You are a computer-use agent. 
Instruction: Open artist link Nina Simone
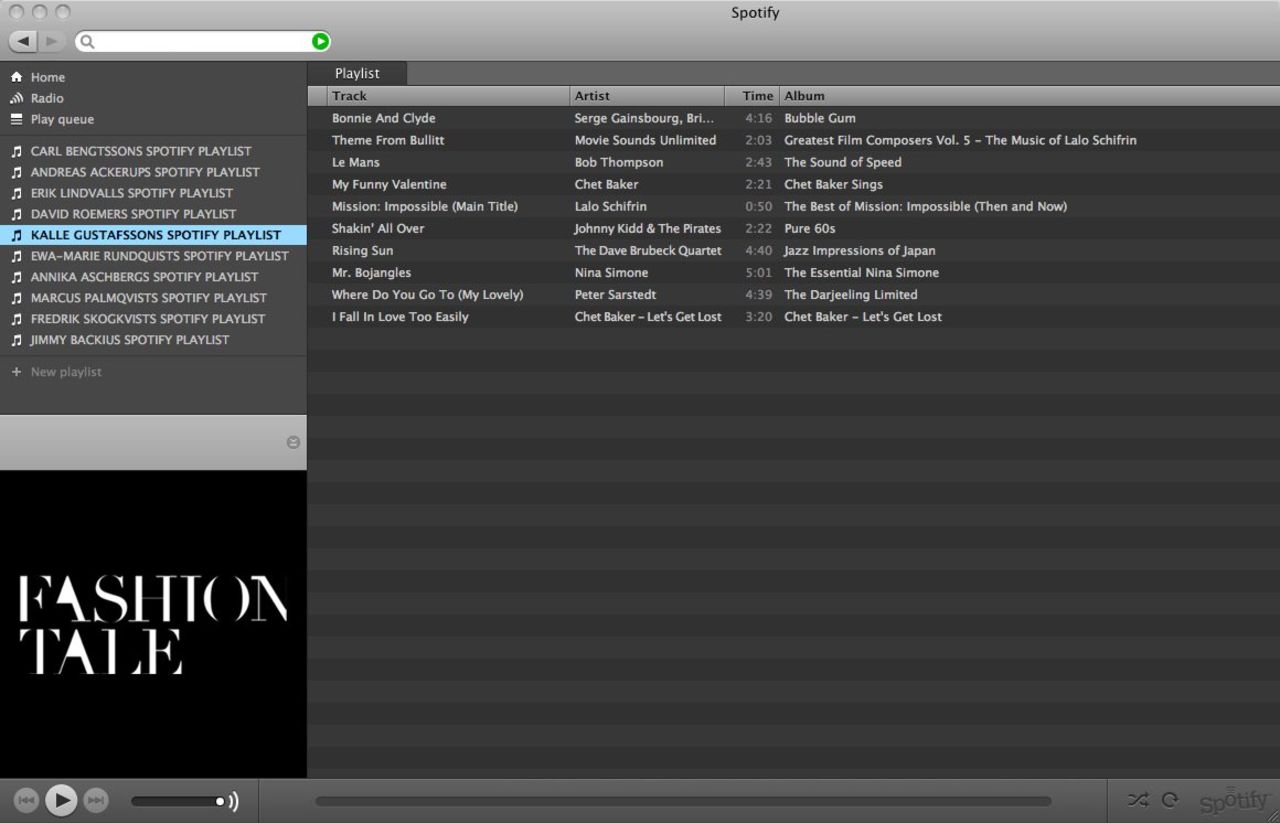[611, 272]
